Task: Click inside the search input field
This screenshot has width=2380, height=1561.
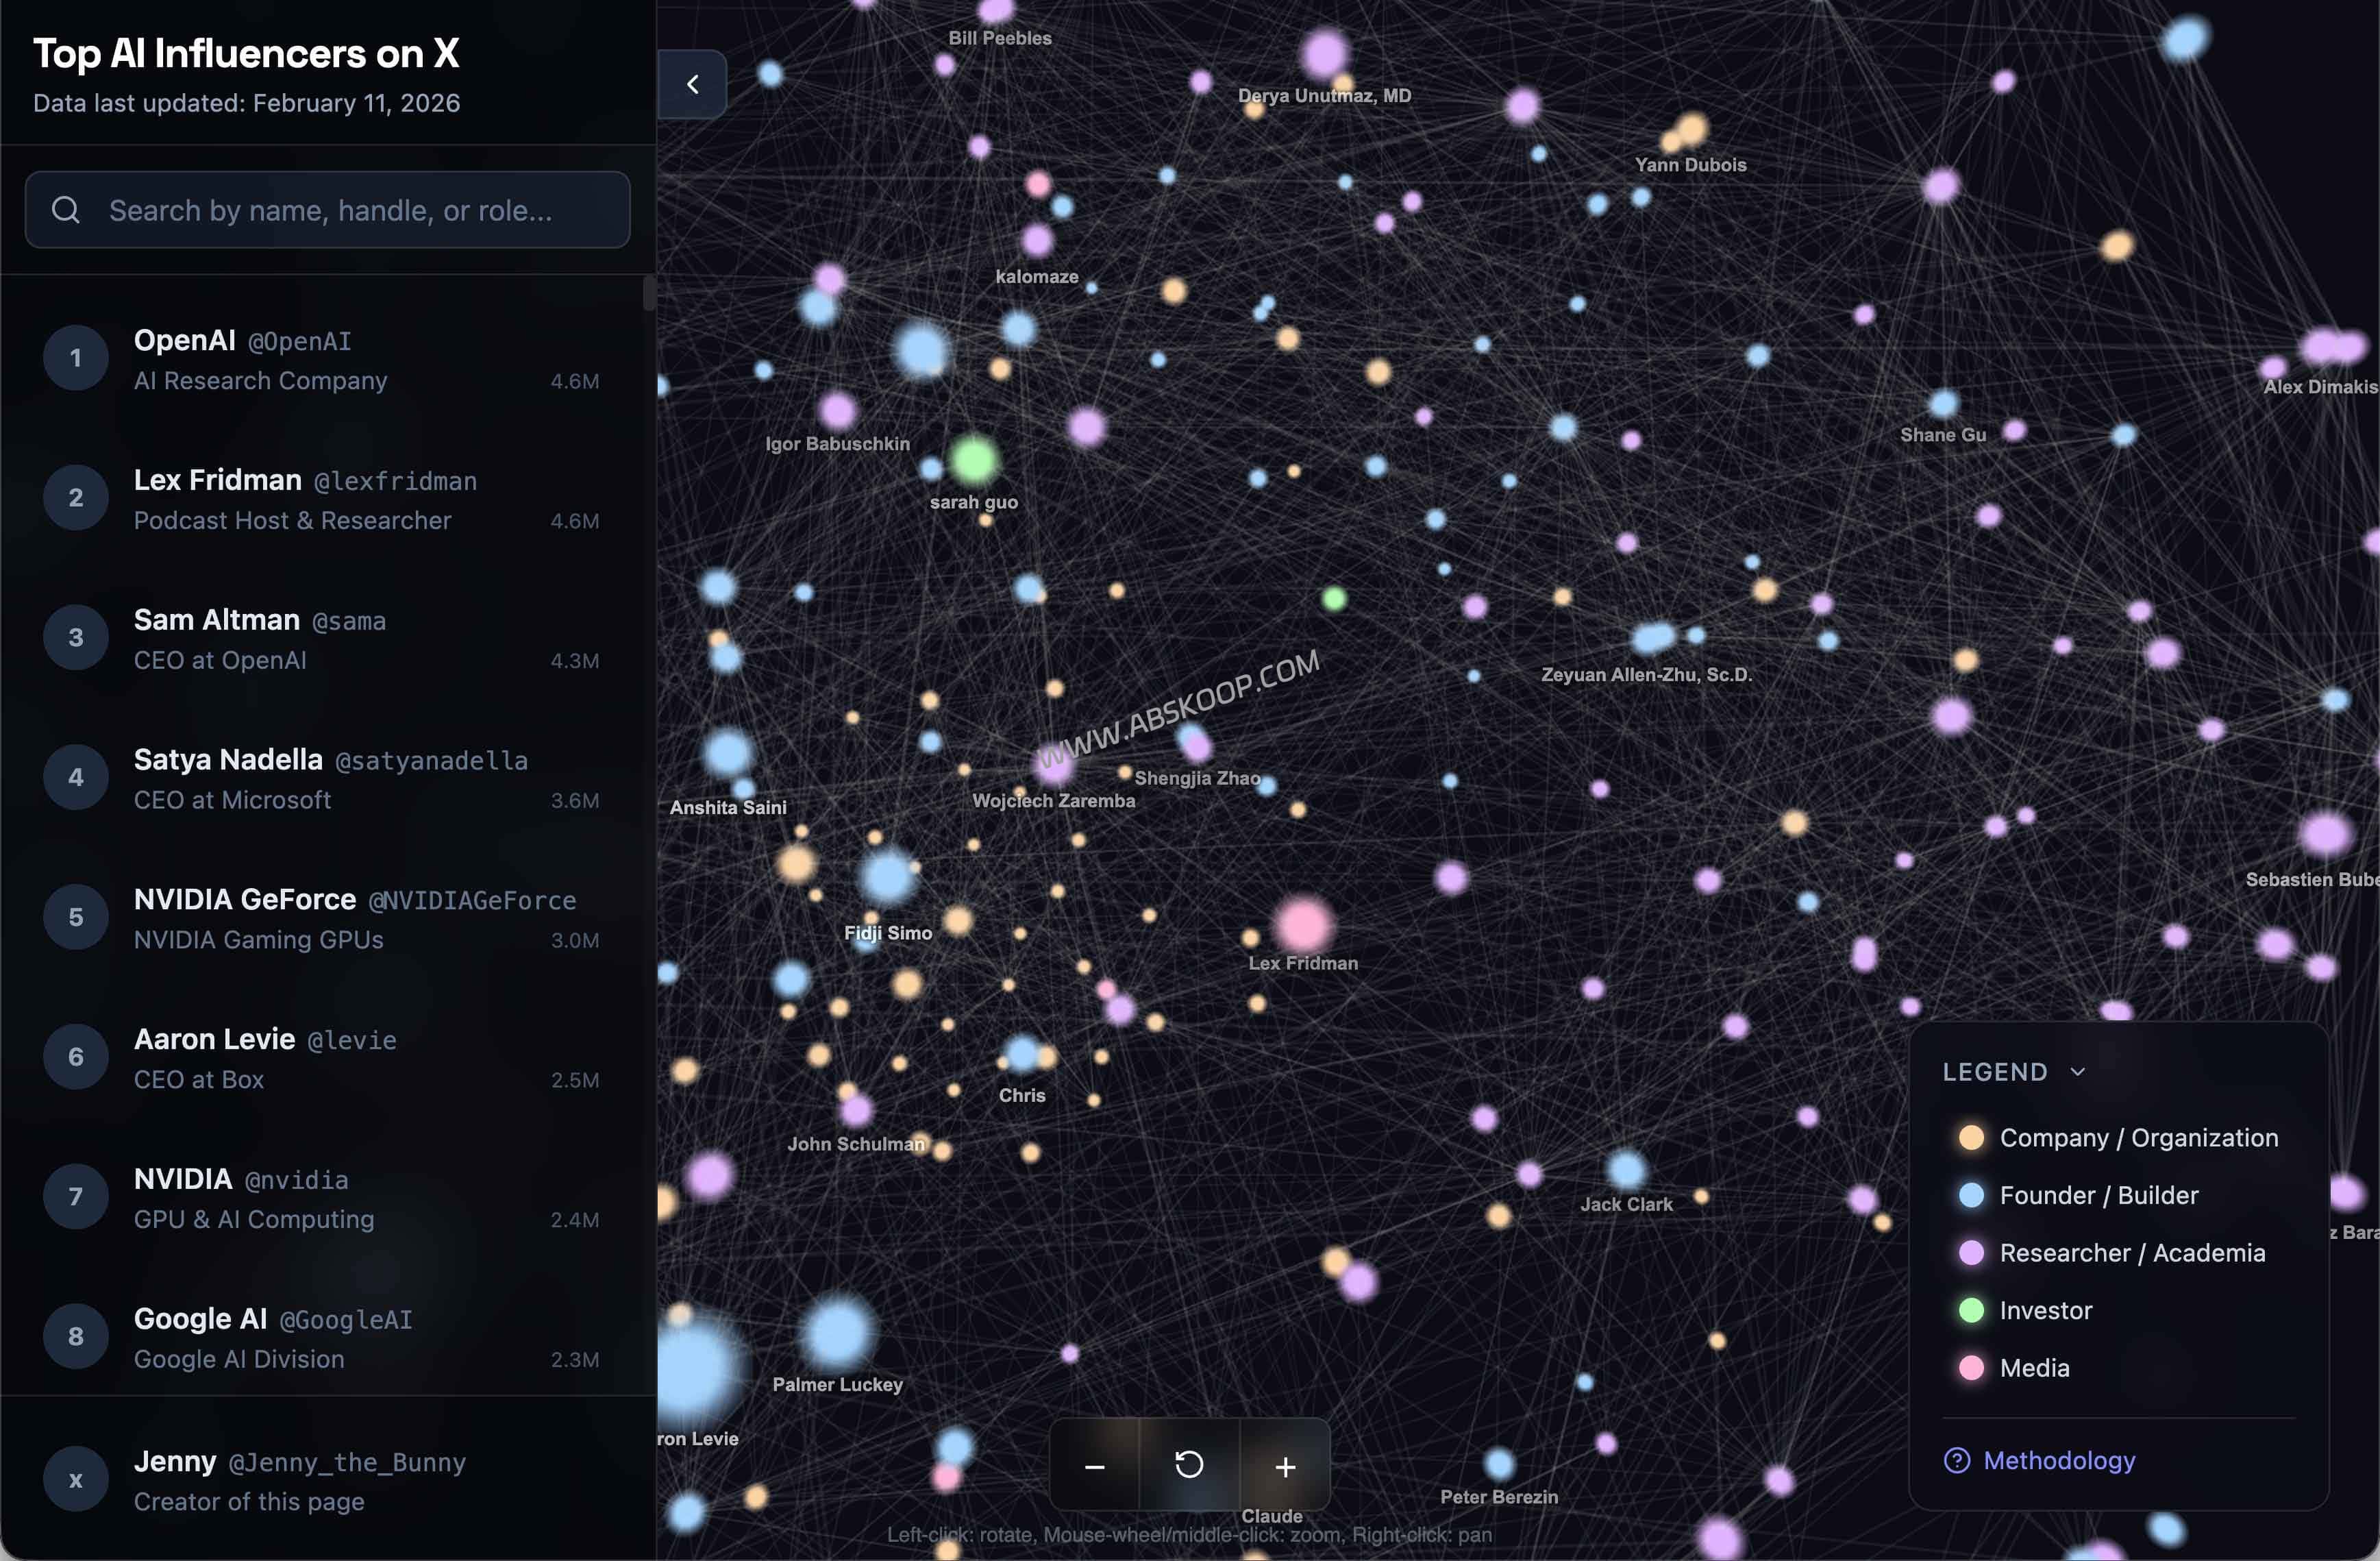Action: coord(330,210)
